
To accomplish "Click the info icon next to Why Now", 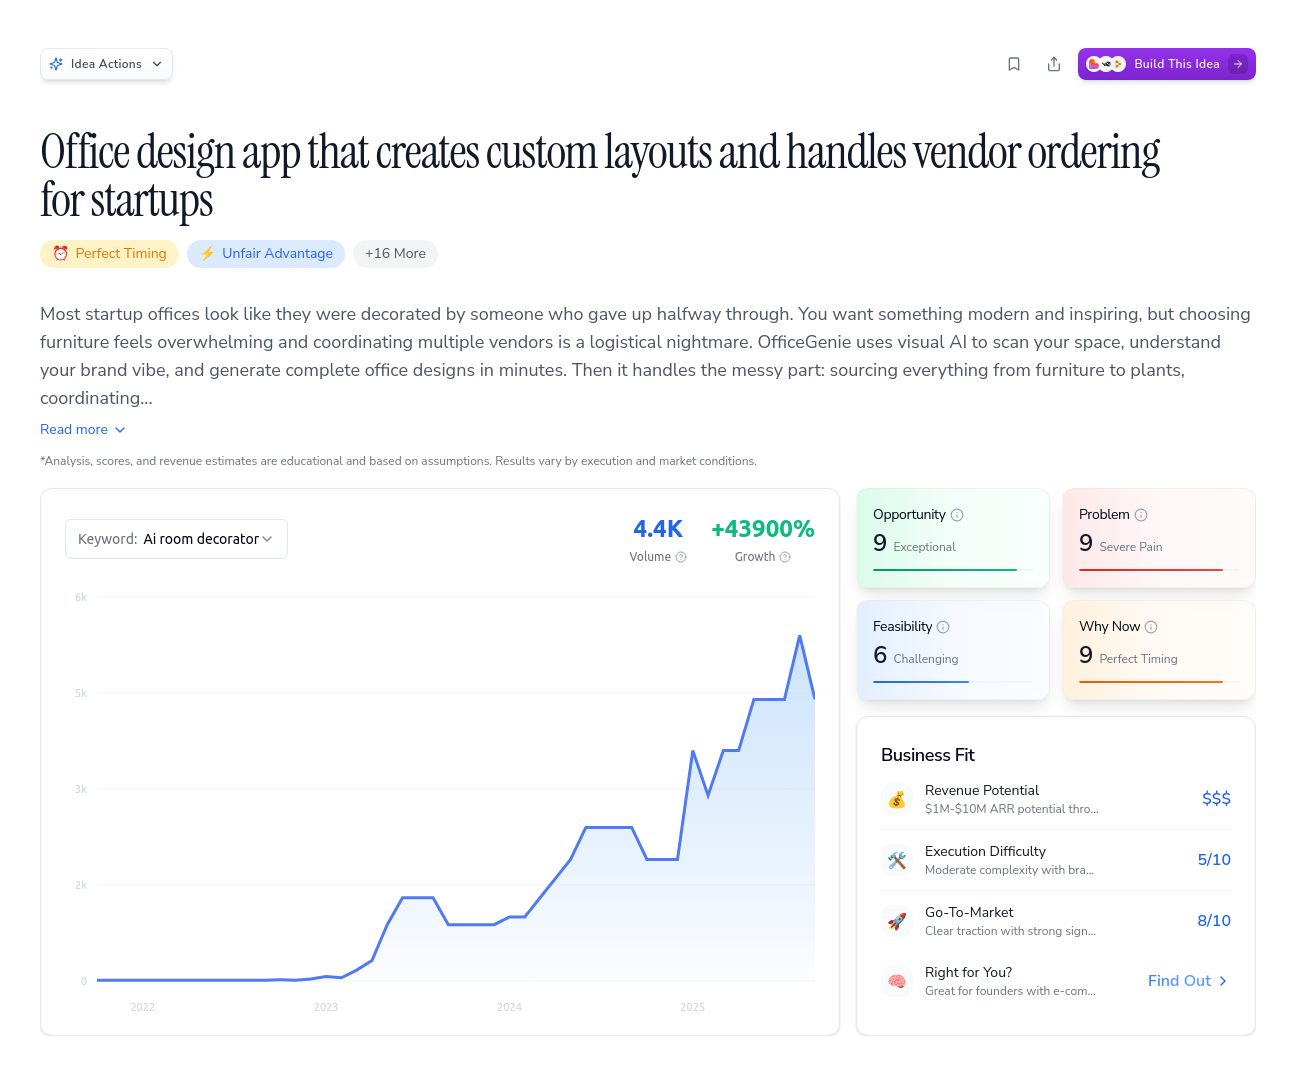I will point(1152,626).
